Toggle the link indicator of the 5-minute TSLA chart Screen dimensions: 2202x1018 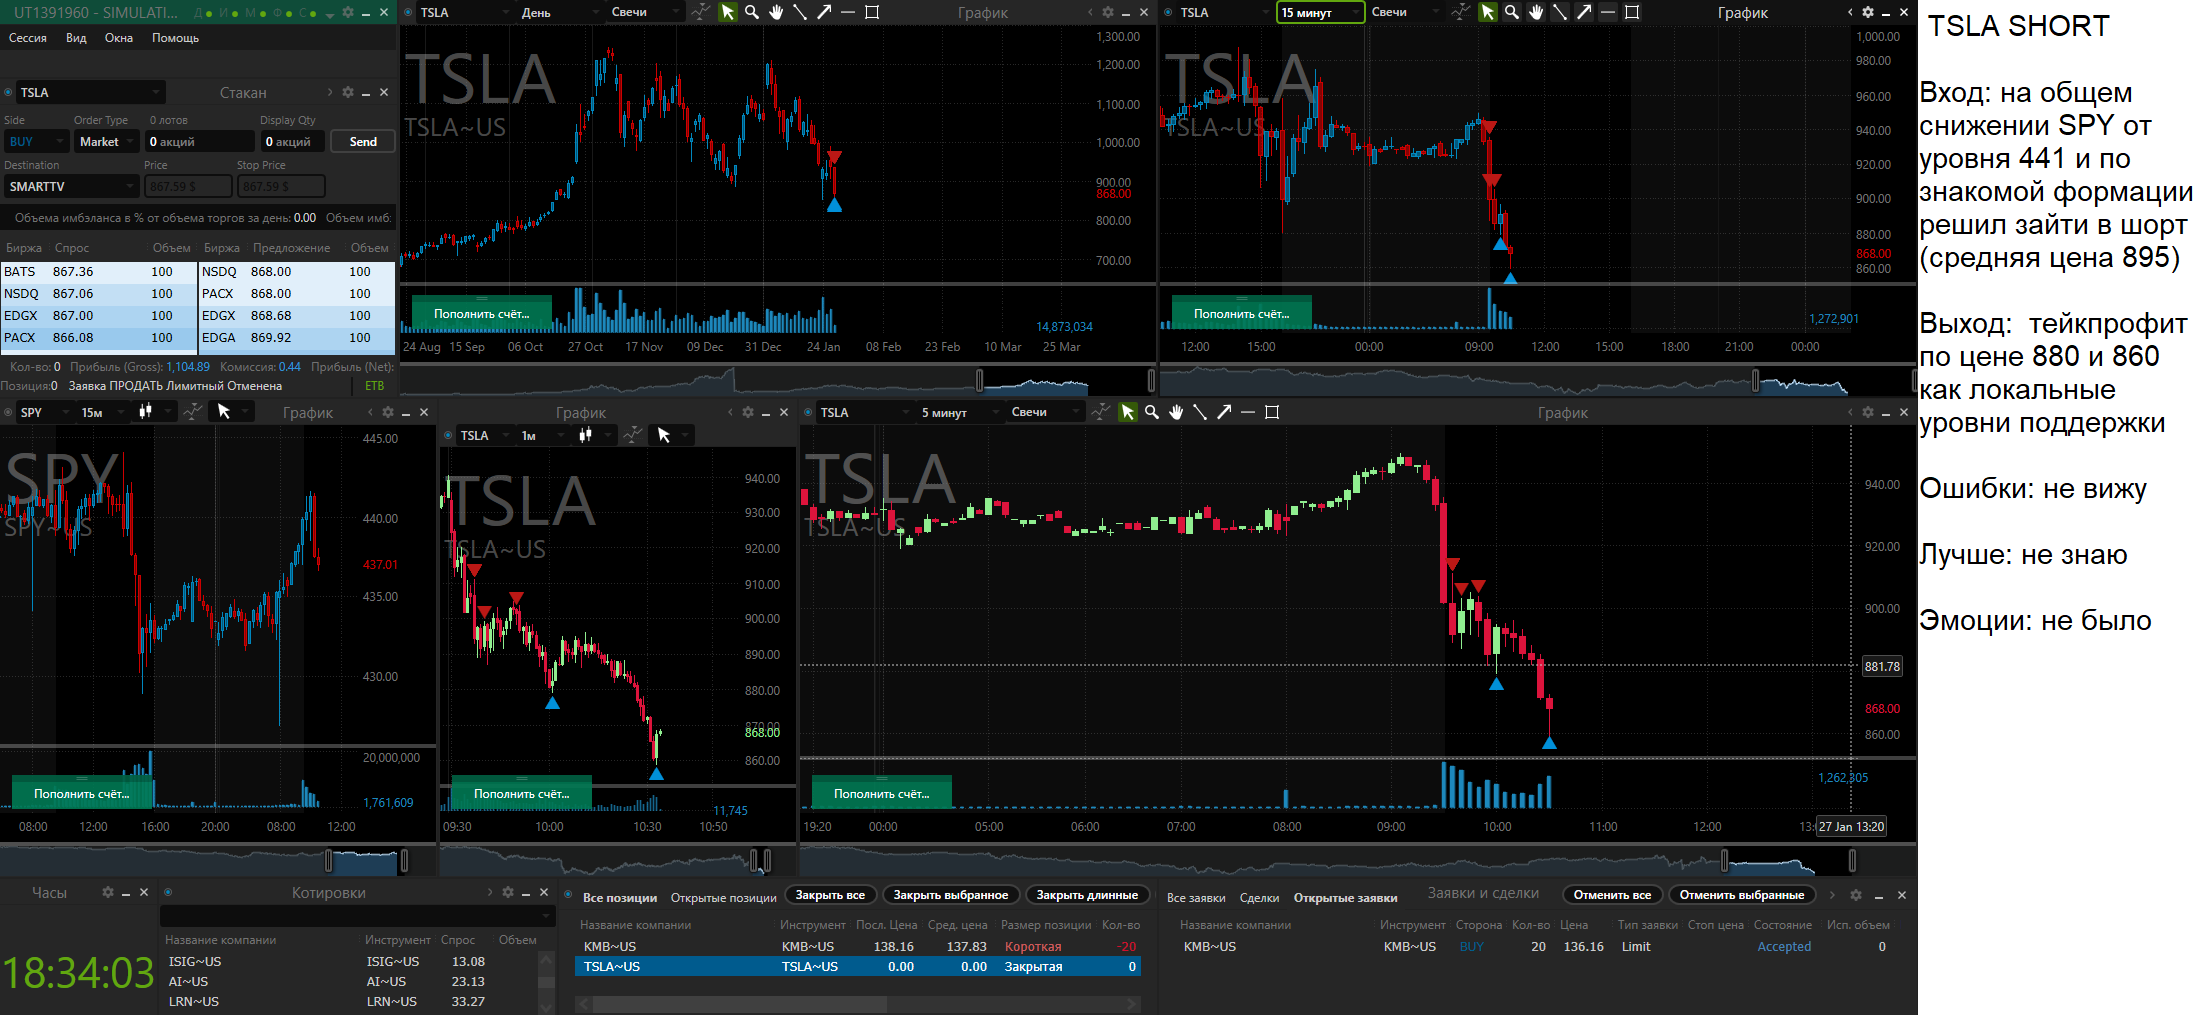point(808,412)
